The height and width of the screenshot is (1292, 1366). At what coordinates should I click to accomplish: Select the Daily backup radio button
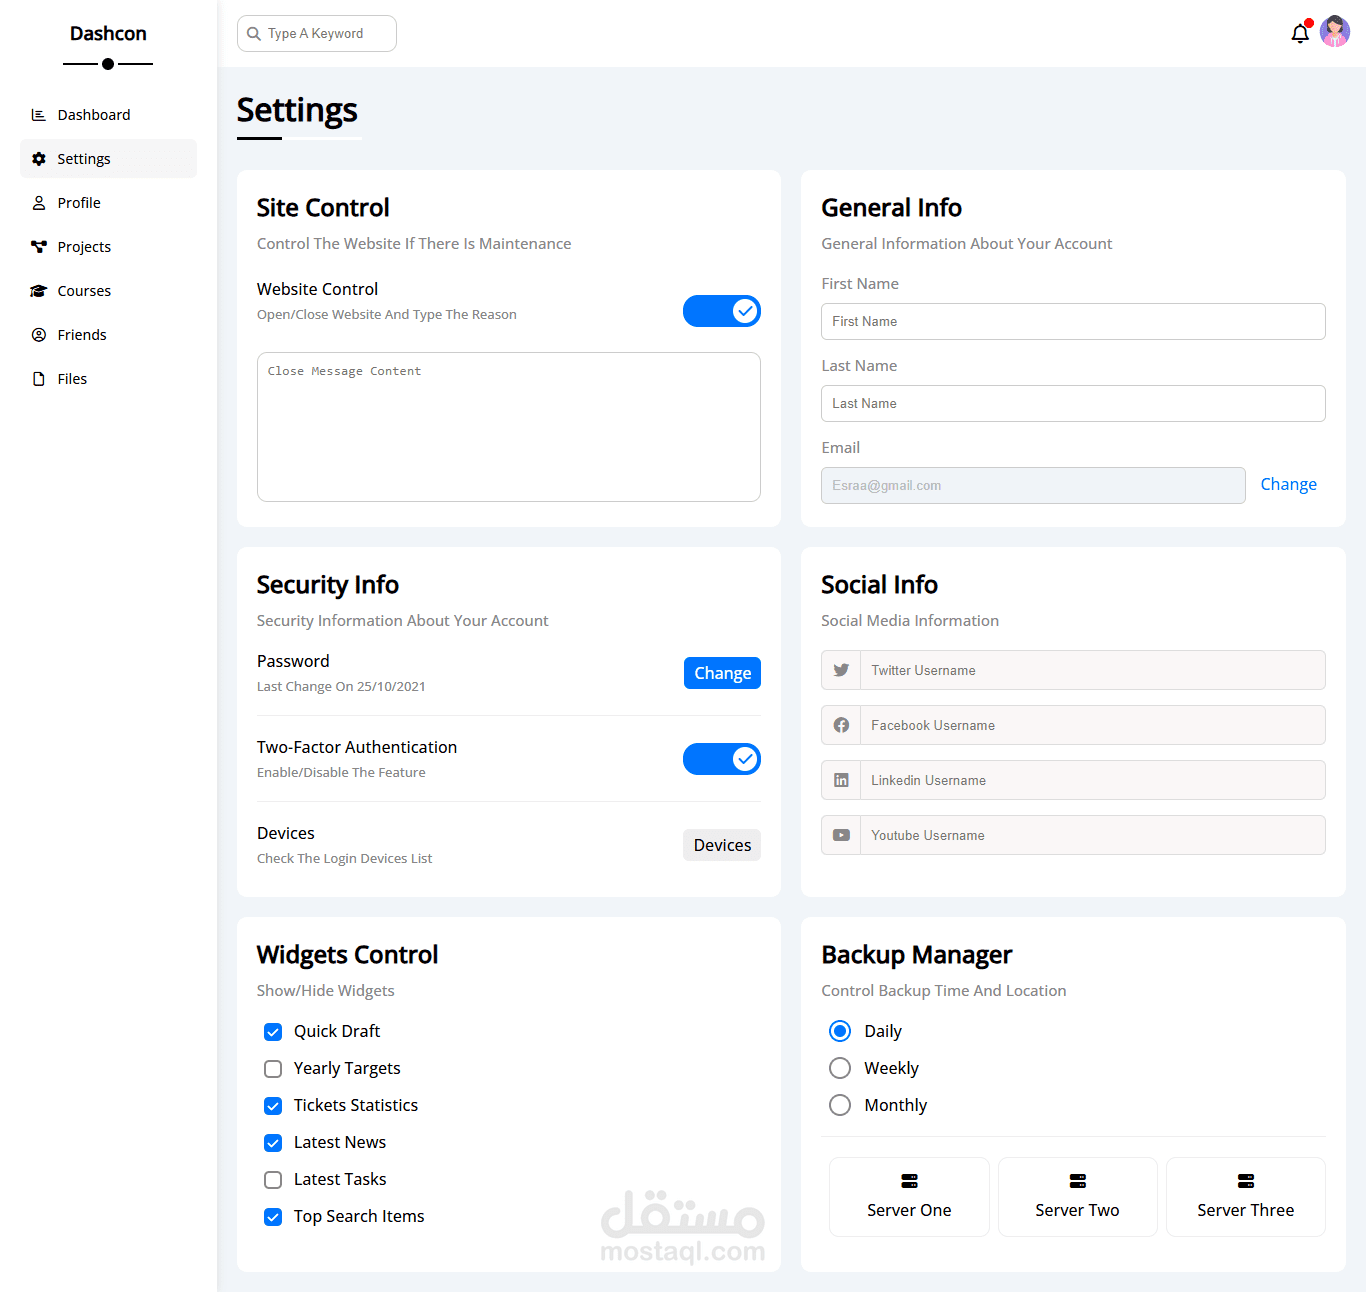(x=840, y=1031)
